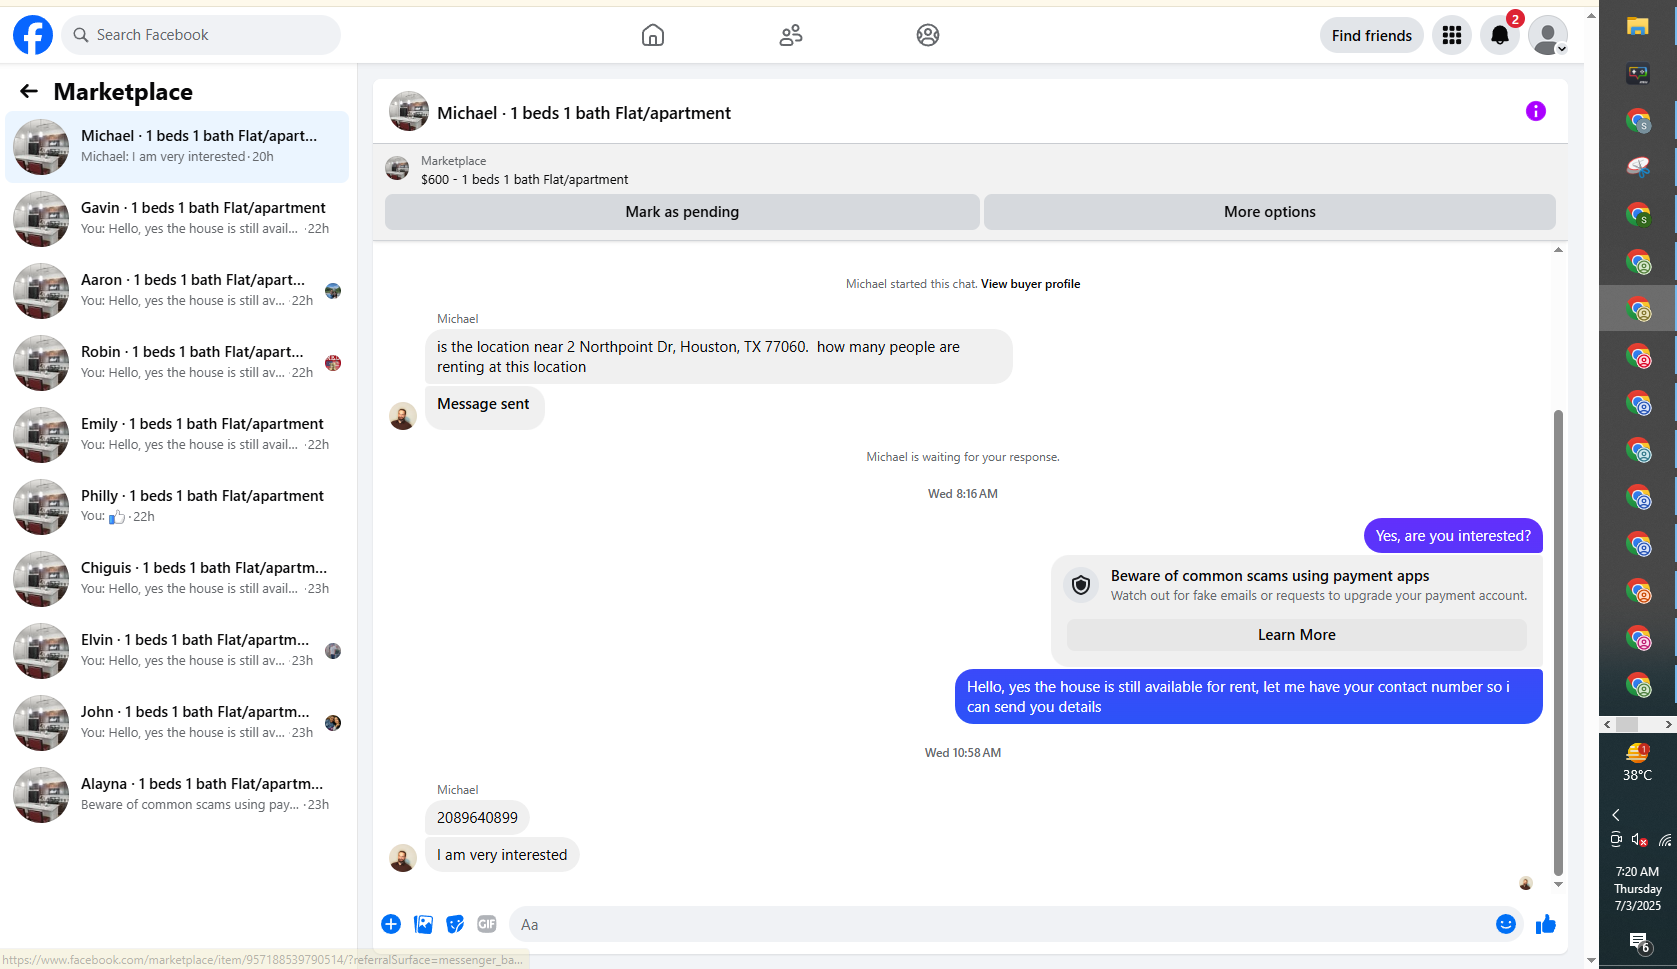Go back using the Marketplace arrow
Image resolution: width=1677 pixels, height=969 pixels.
(29, 91)
